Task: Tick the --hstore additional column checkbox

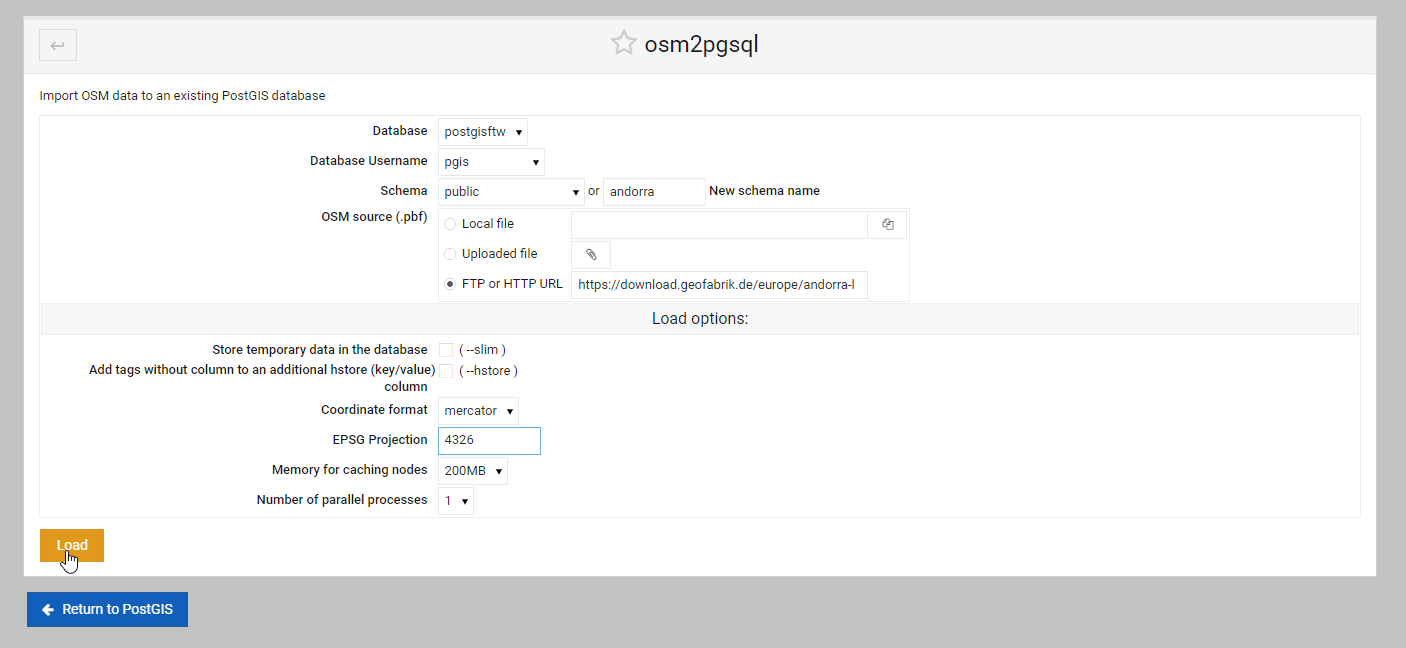Action: 446,371
